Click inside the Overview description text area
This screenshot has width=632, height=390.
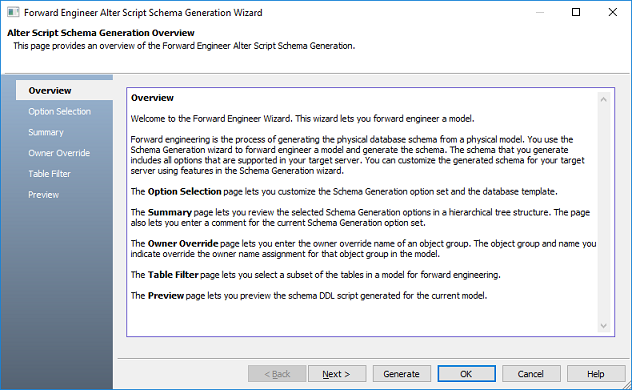(x=363, y=212)
